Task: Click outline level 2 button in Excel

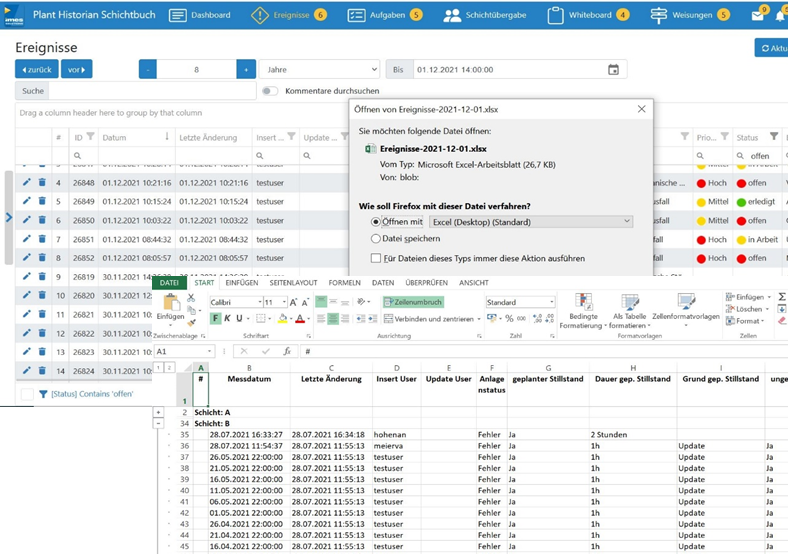Action: [170, 367]
